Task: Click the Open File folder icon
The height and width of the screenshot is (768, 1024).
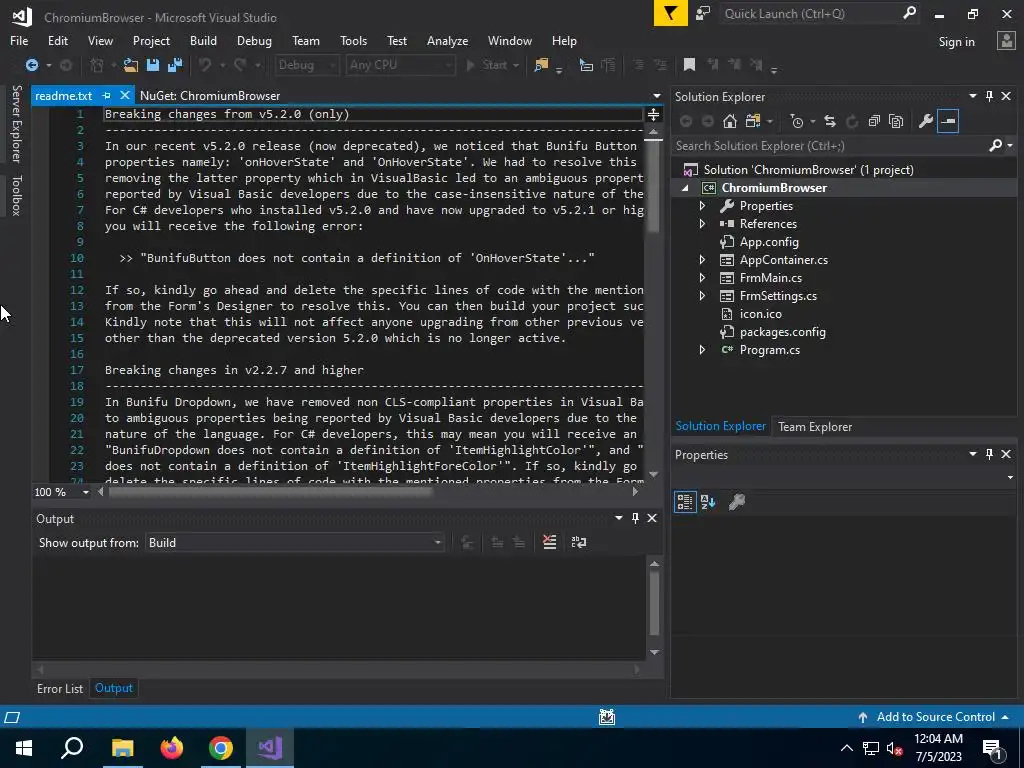Action: (131, 65)
